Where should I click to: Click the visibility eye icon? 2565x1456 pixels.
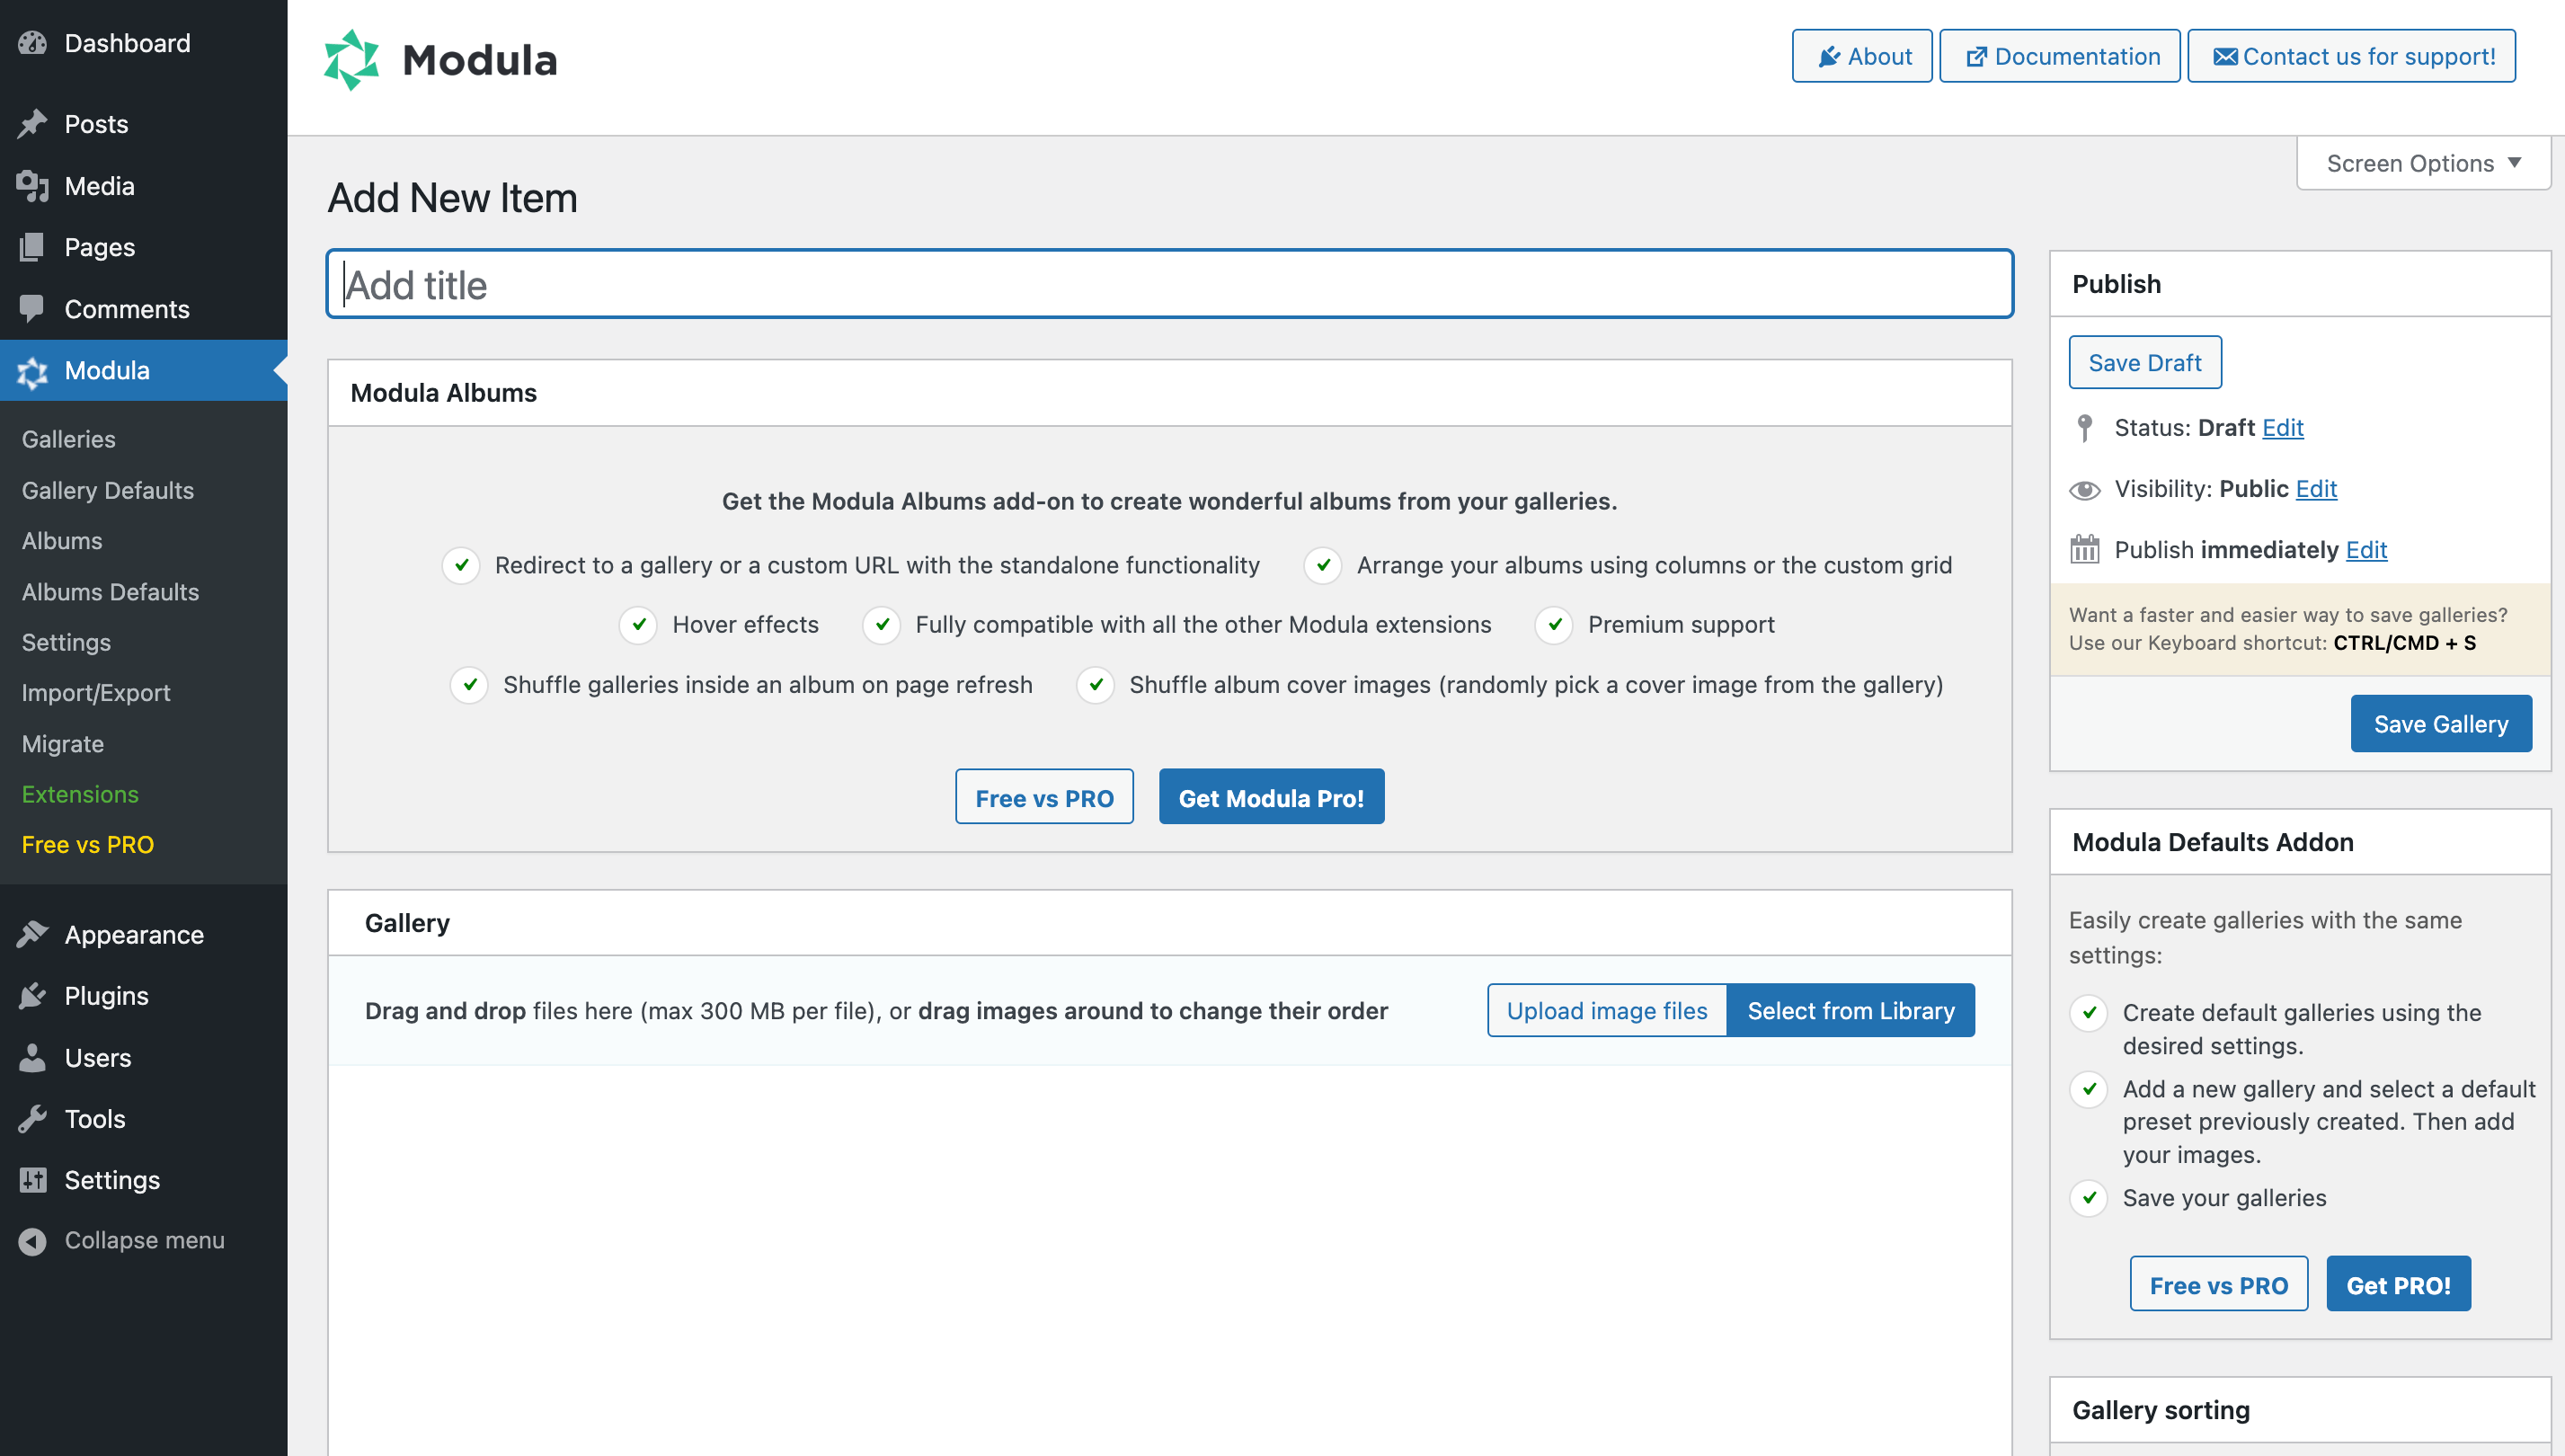tap(2085, 489)
